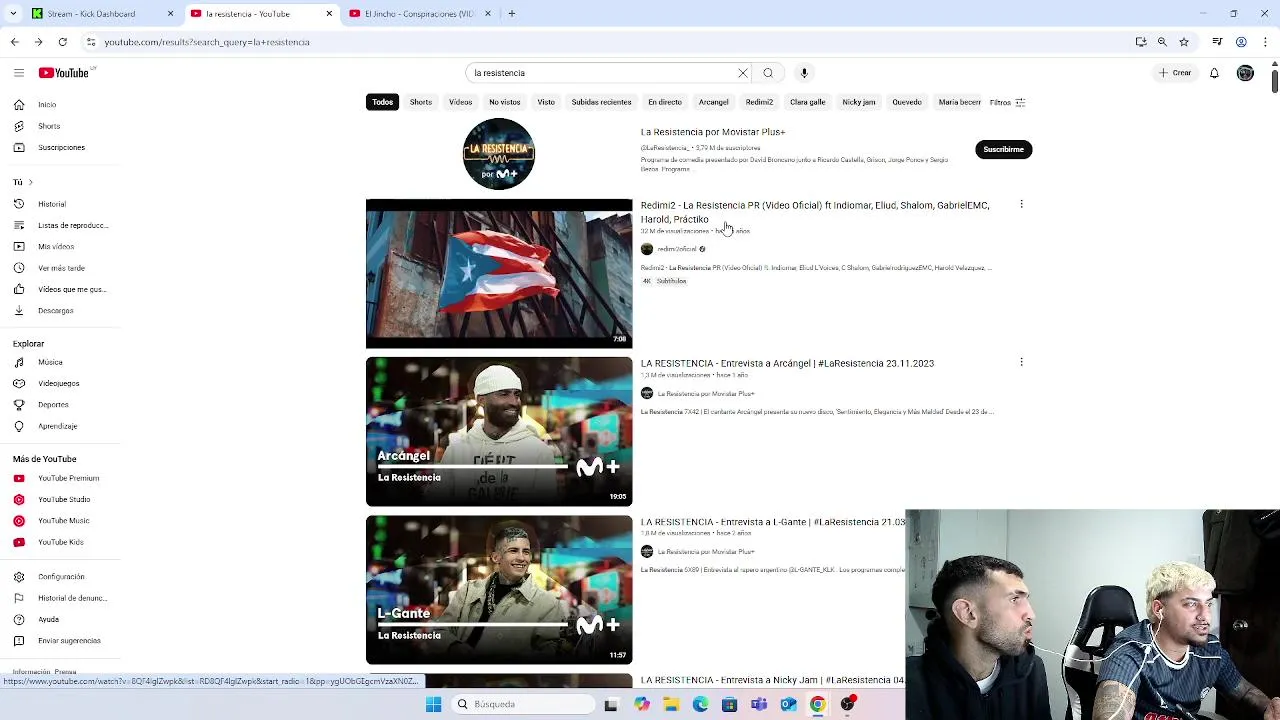Open Ver más tarde
Image resolution: width=1280 pixels, height=720 pixels.
pos(61,268)
